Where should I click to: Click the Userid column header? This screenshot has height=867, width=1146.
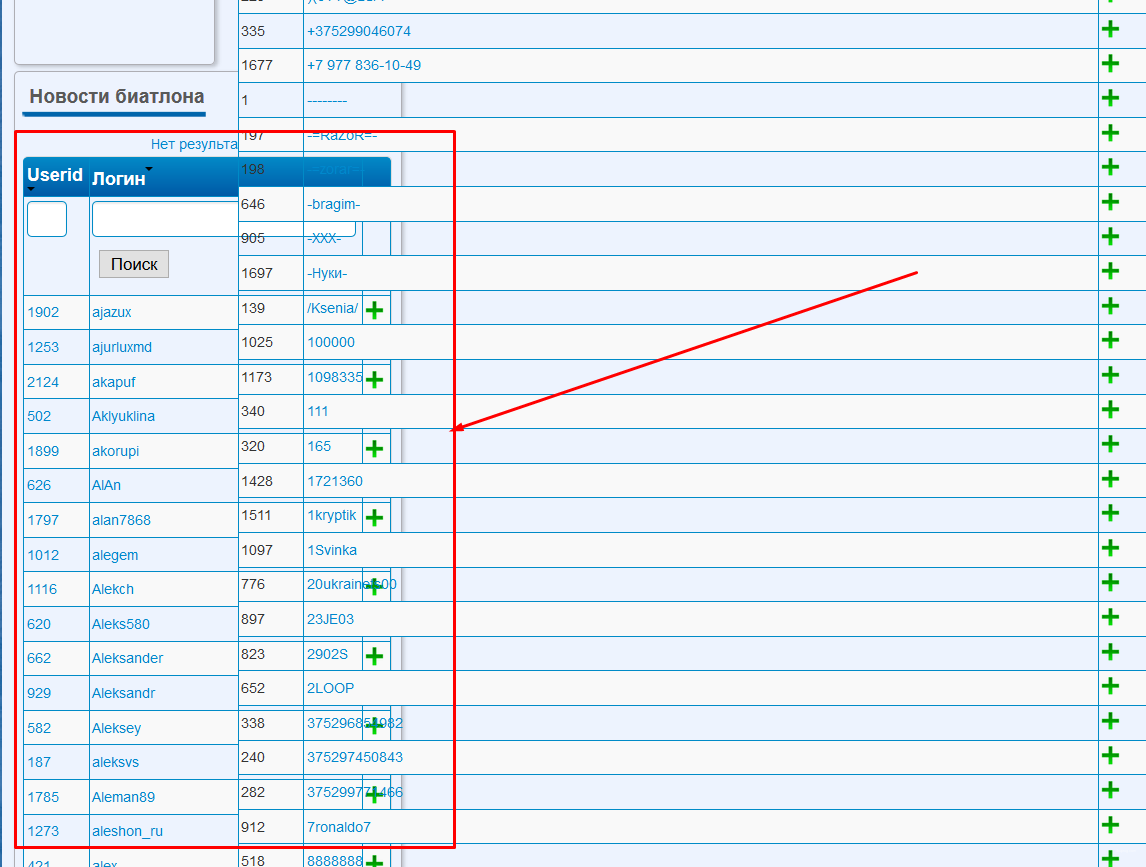coord(55,175)
